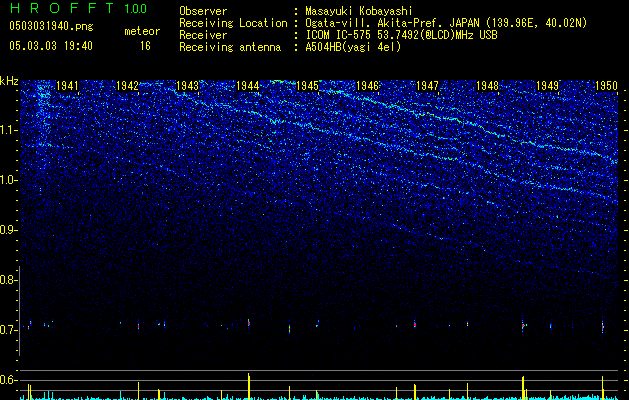Image resolution: width=629 pixels, height=400 pixels.
Task: Click the 1944 time marker
Action: [248, 86]
